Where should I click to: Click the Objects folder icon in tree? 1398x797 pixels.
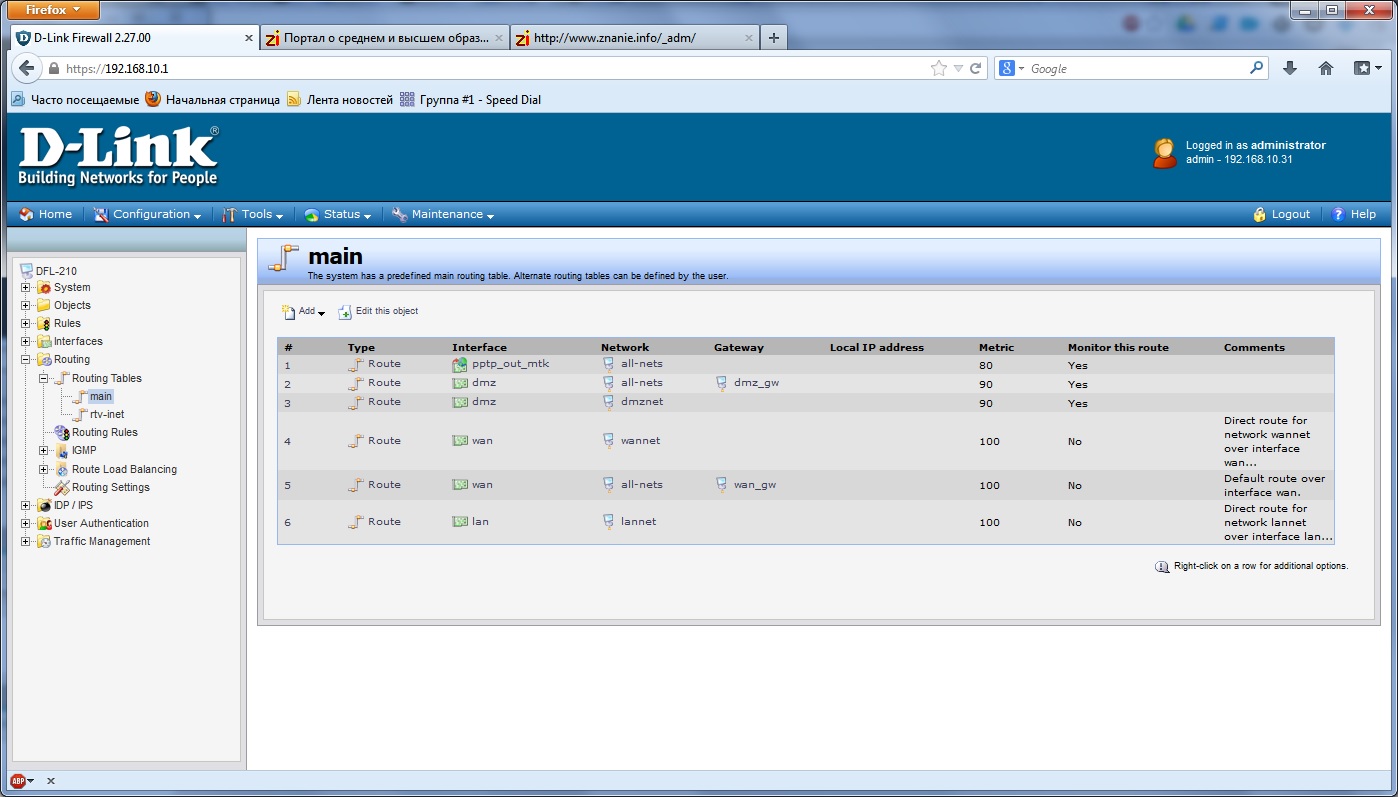click(x=44, y=305)
